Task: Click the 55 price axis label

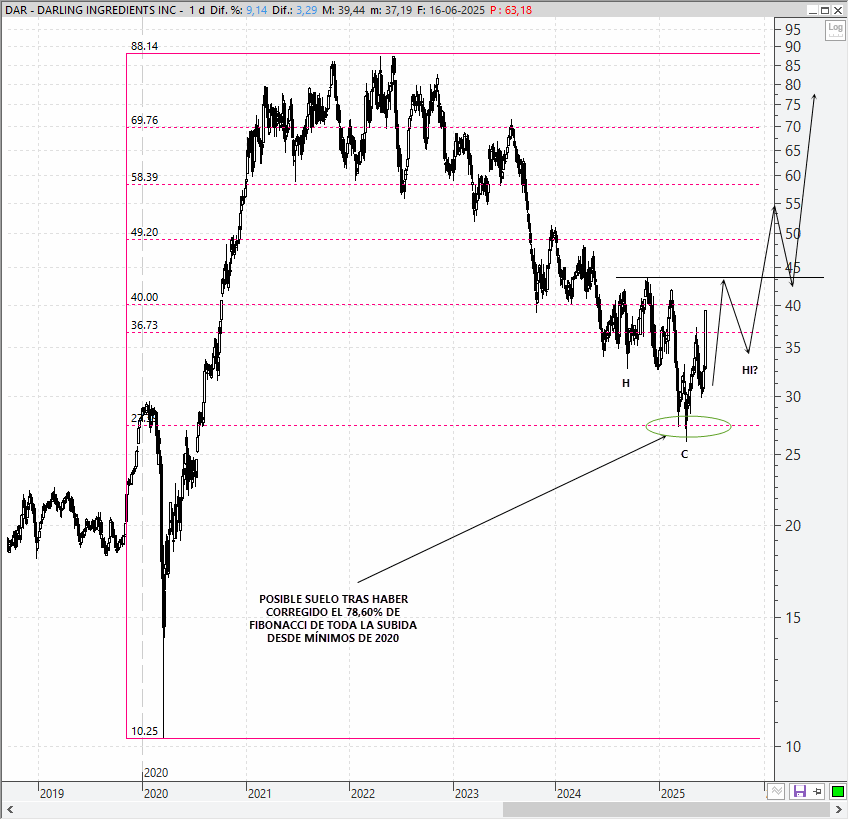Action: pos(793,204)
